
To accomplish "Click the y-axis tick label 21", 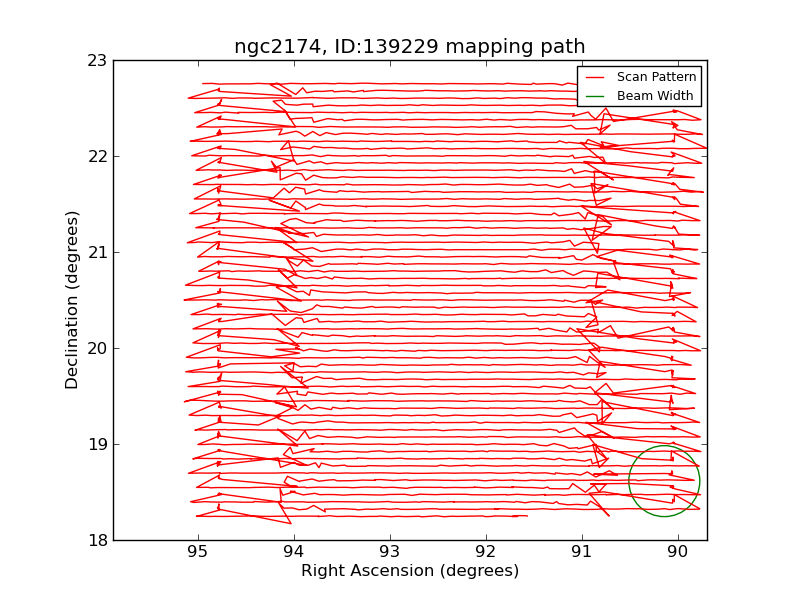I will coord(96,252).
